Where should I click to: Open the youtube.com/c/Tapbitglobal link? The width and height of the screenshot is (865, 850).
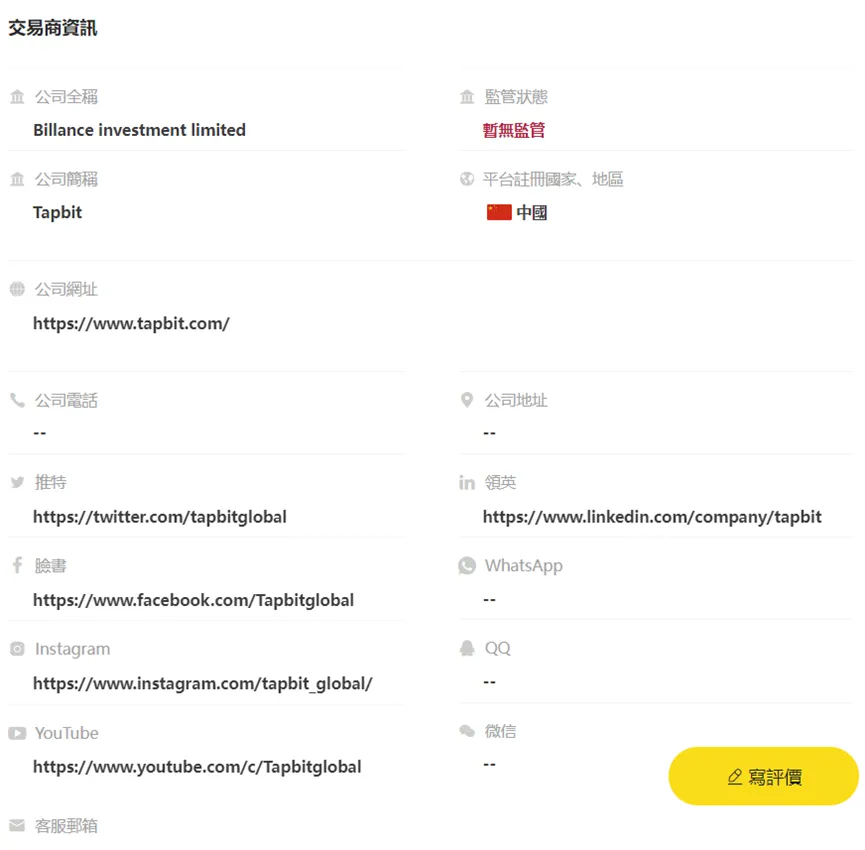(x=197, y=767)
